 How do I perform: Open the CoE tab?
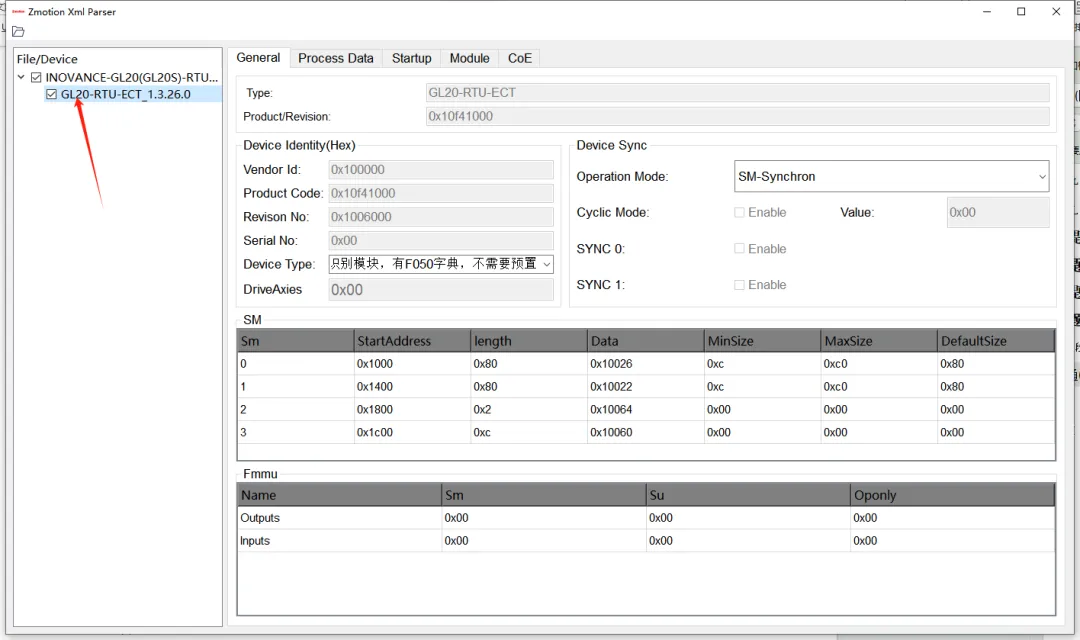click(x=519, y=59)
